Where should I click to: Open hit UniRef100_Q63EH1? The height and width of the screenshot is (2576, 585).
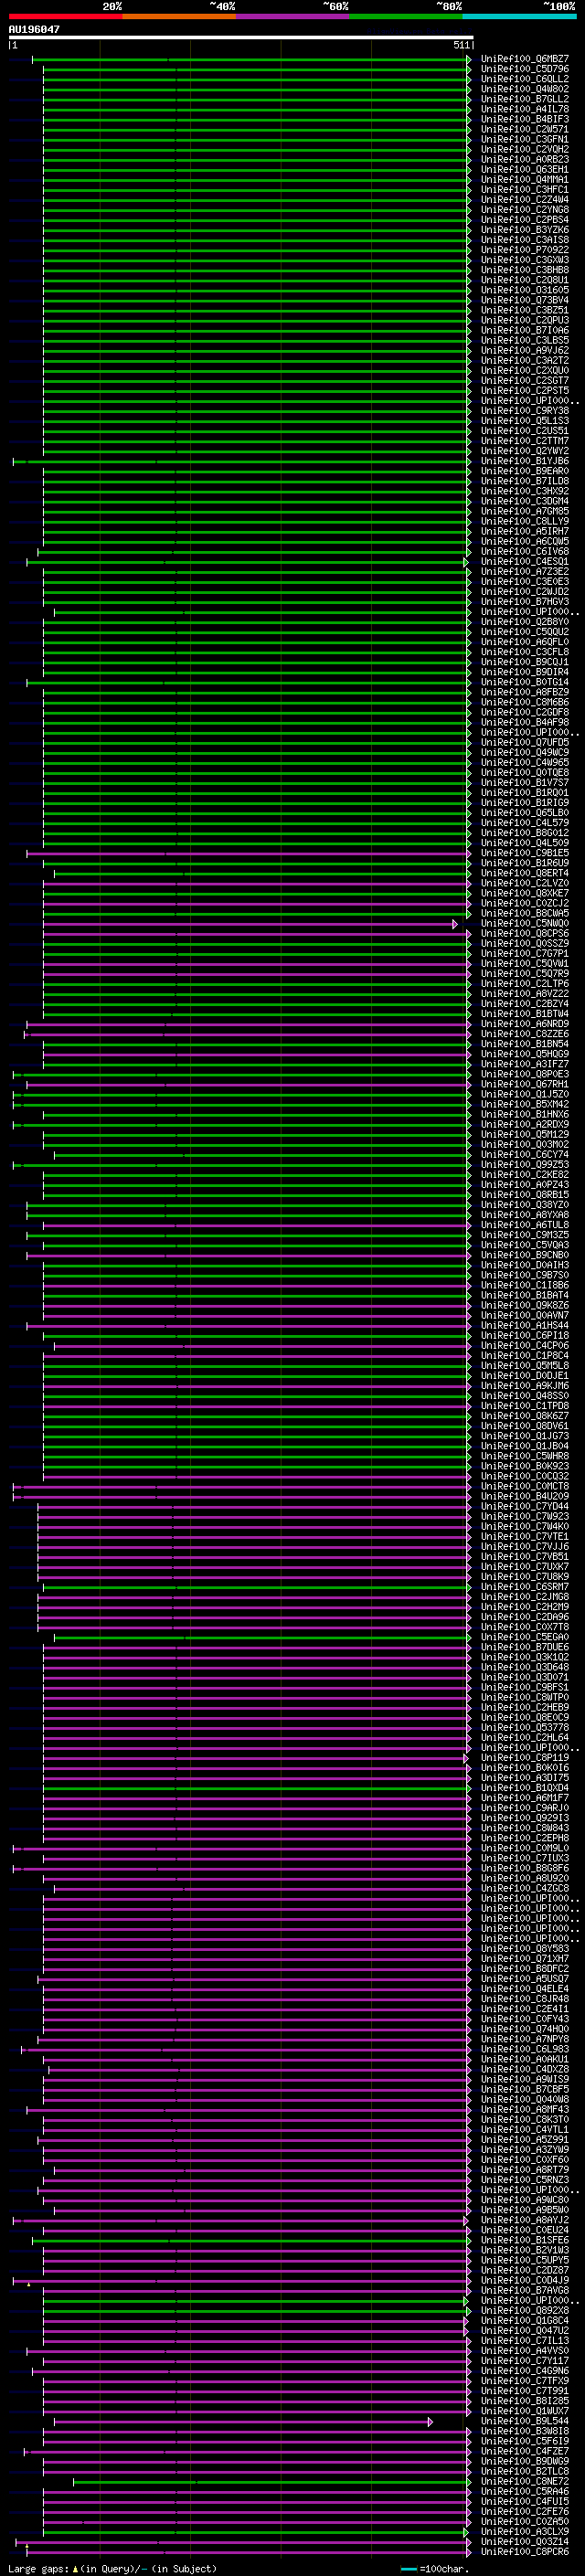pos(525,170)
